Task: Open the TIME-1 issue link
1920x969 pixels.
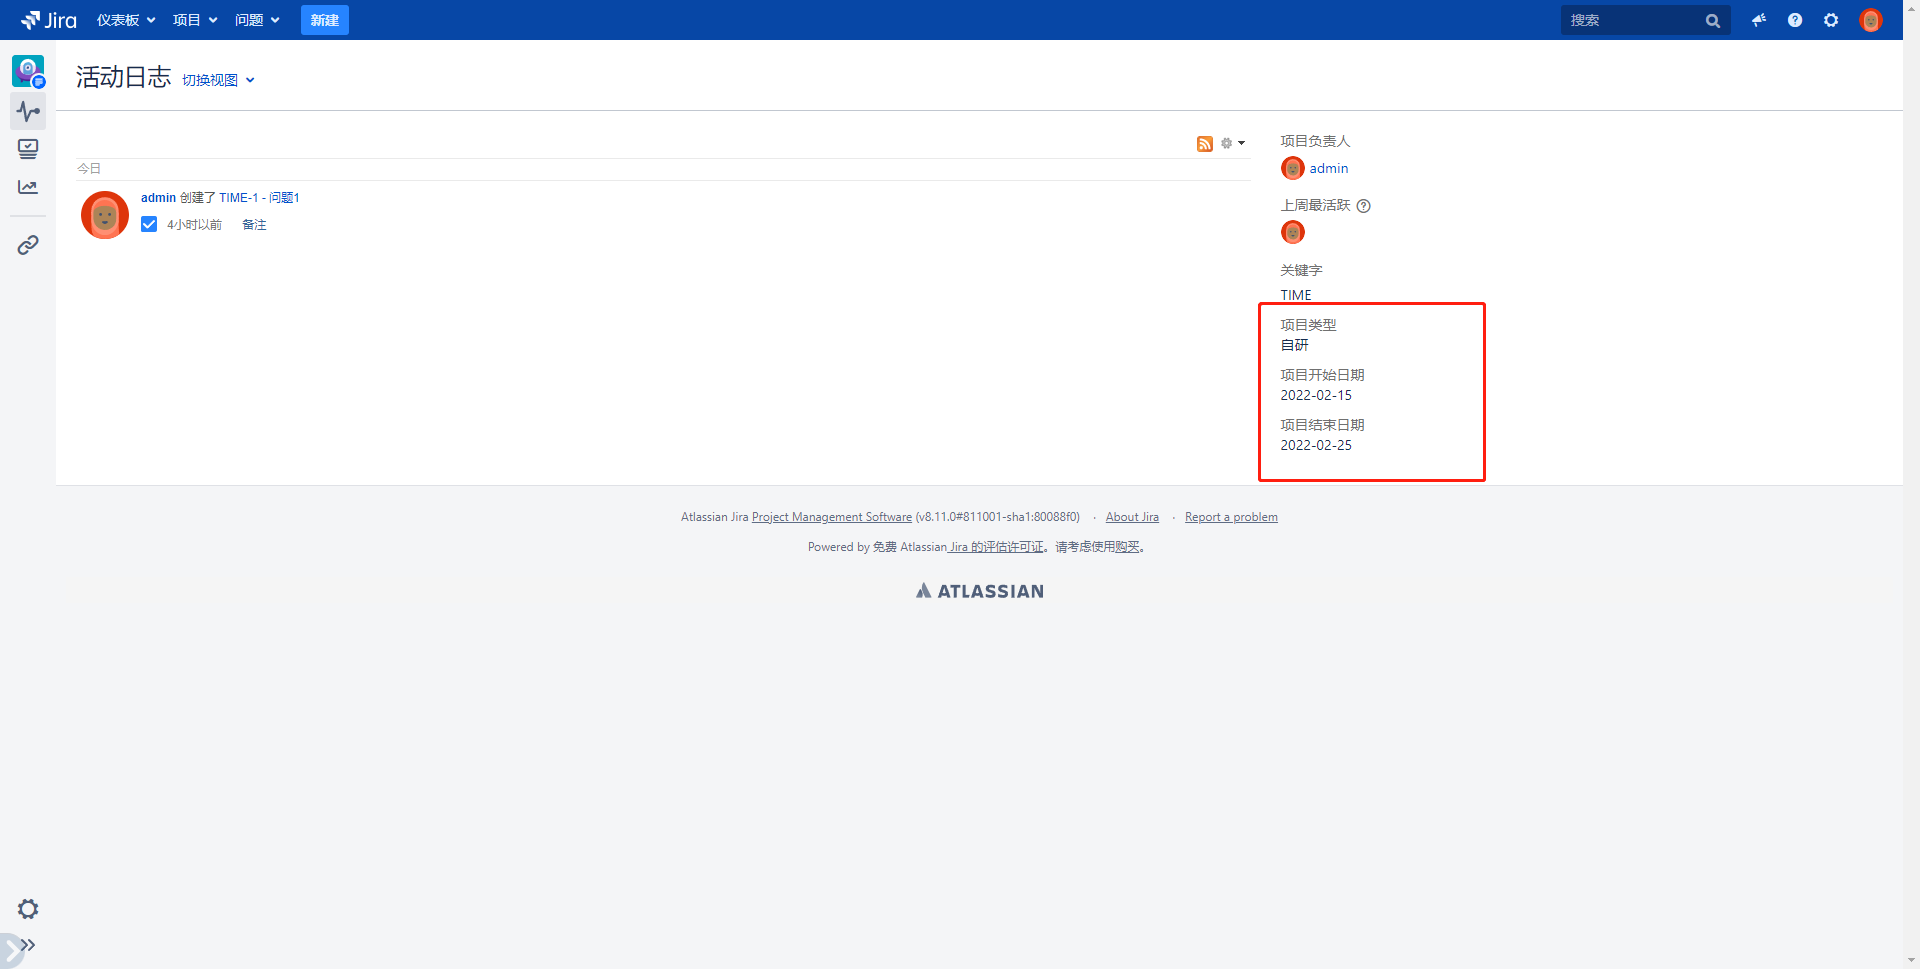Action: click(238, 198)
